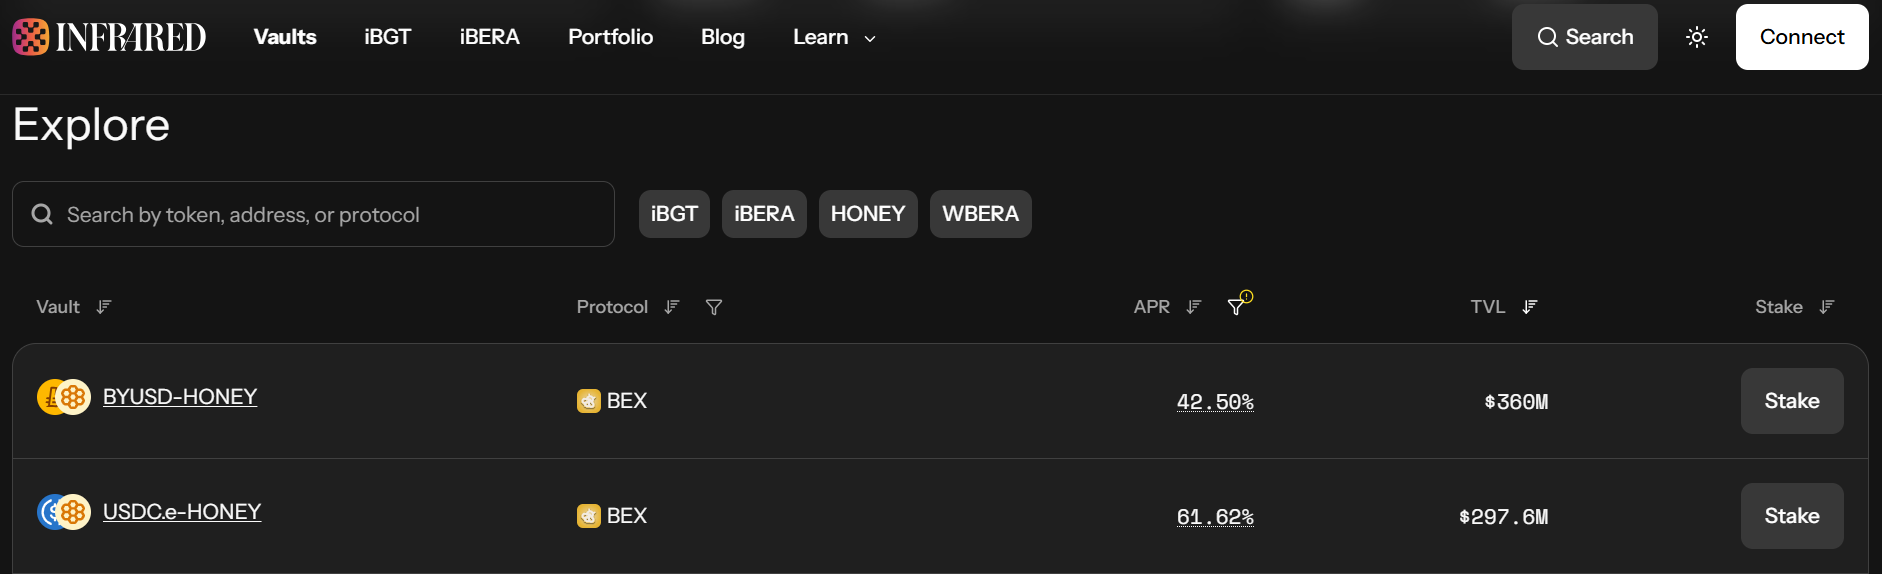Sort by Stake column sort icon

(1827, 307)
